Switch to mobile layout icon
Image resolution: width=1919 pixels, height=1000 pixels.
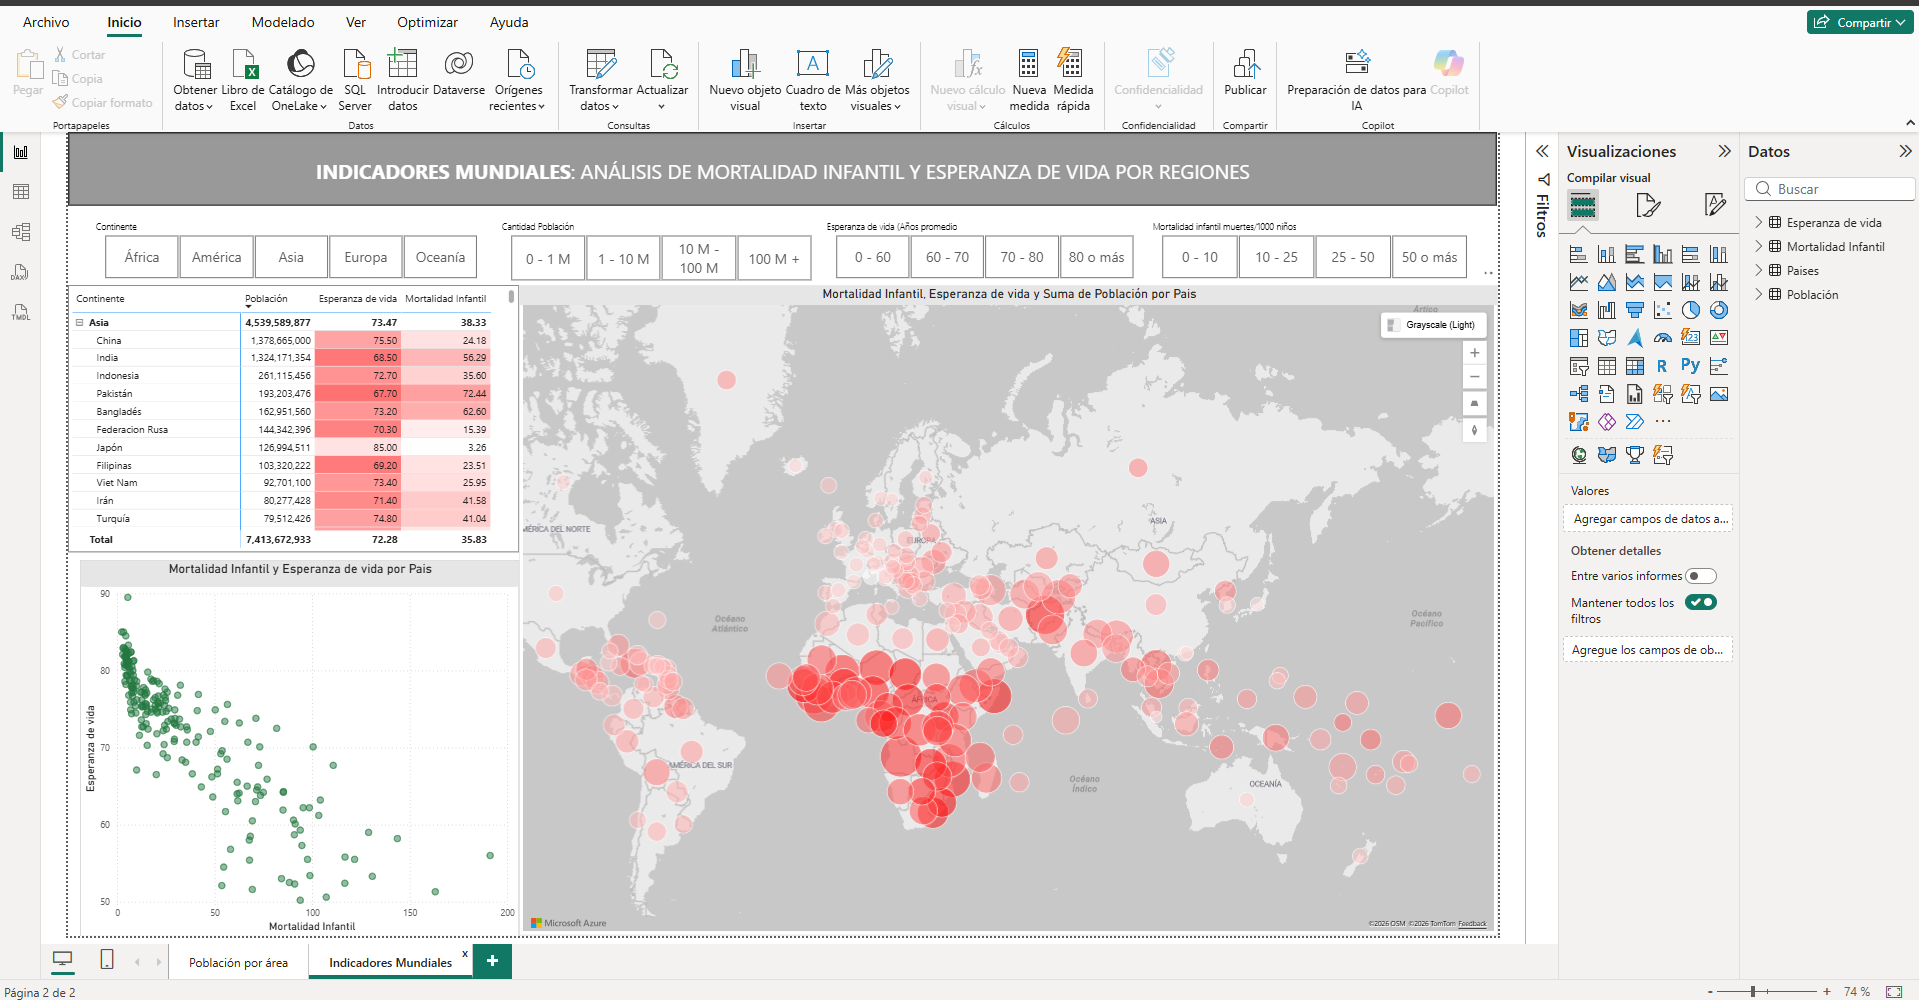pos(107,960)
